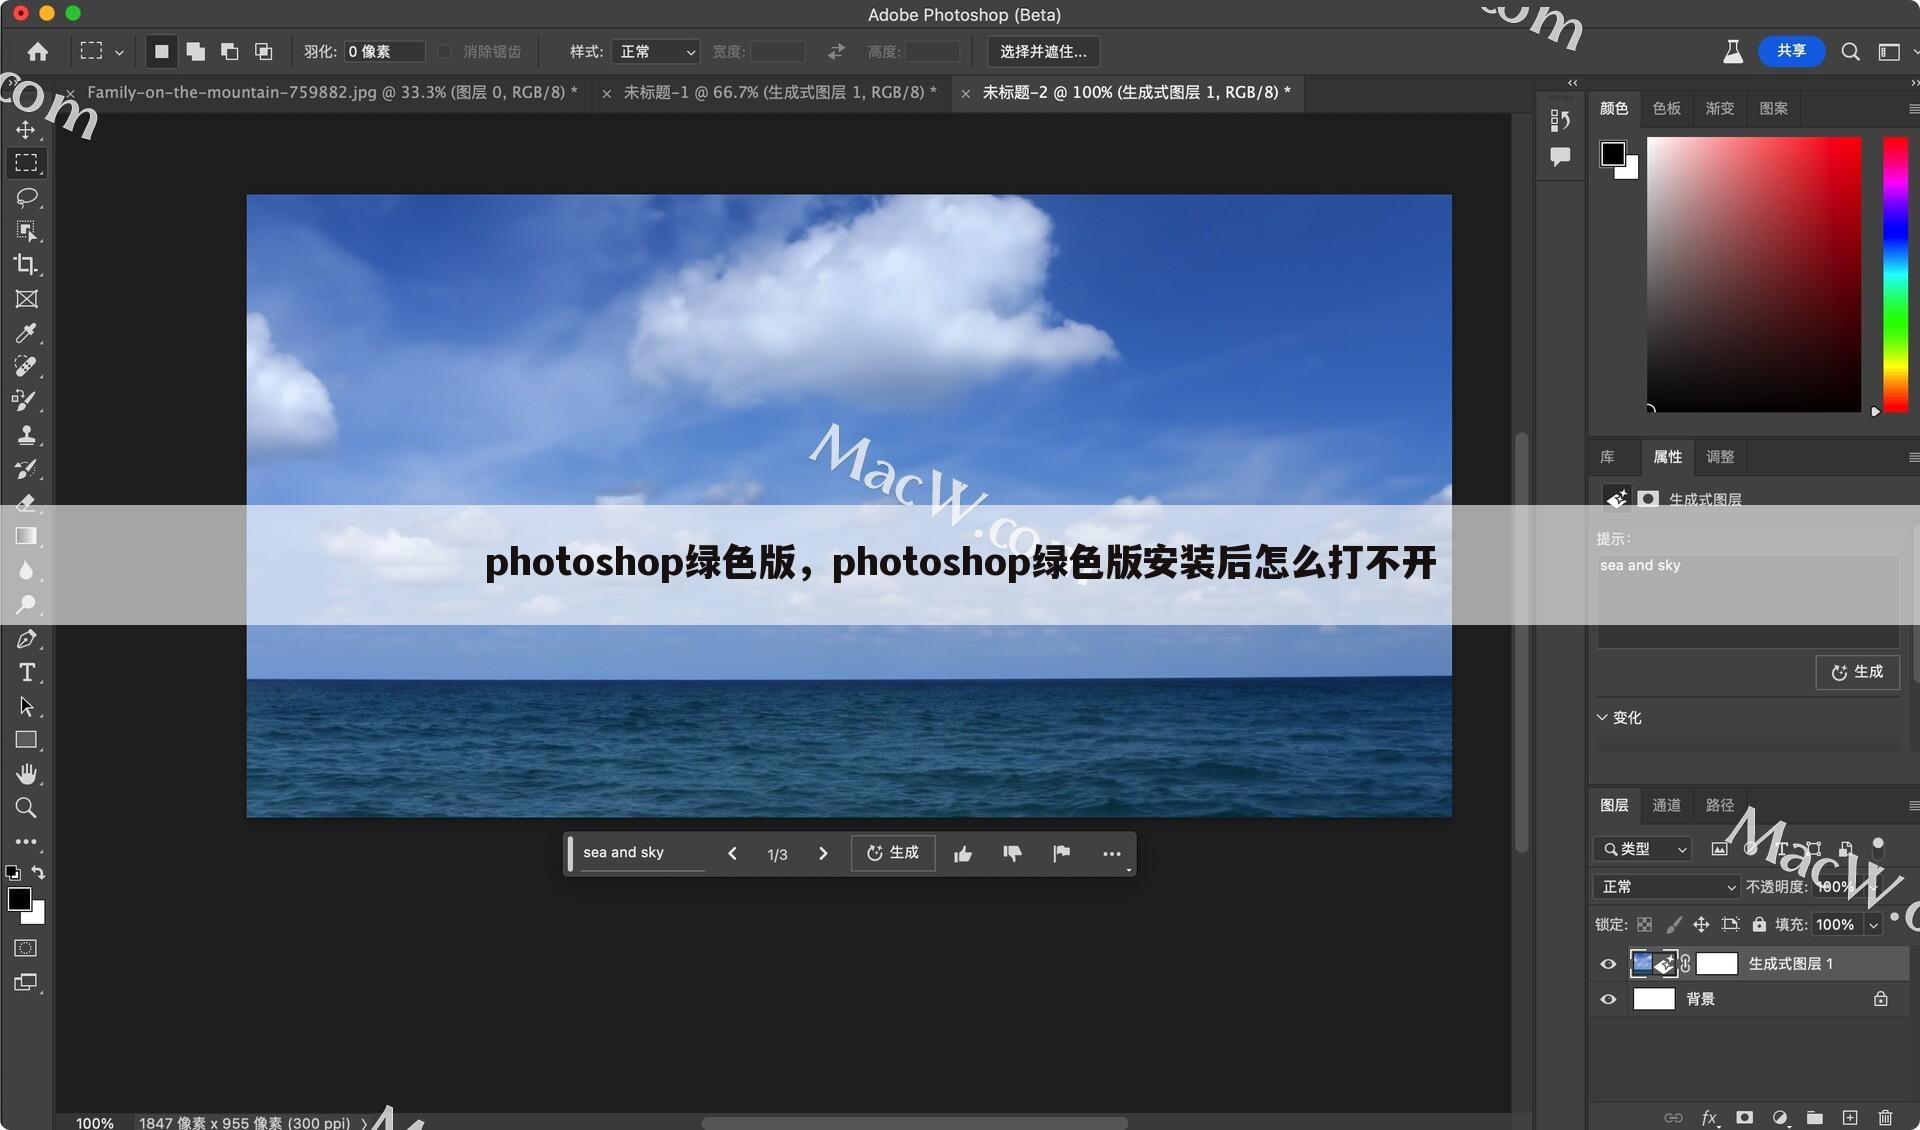Hide the 生成式图层 1 layer
Viewport: 1920px width, 1130px height.
[x=1608, y=964]
